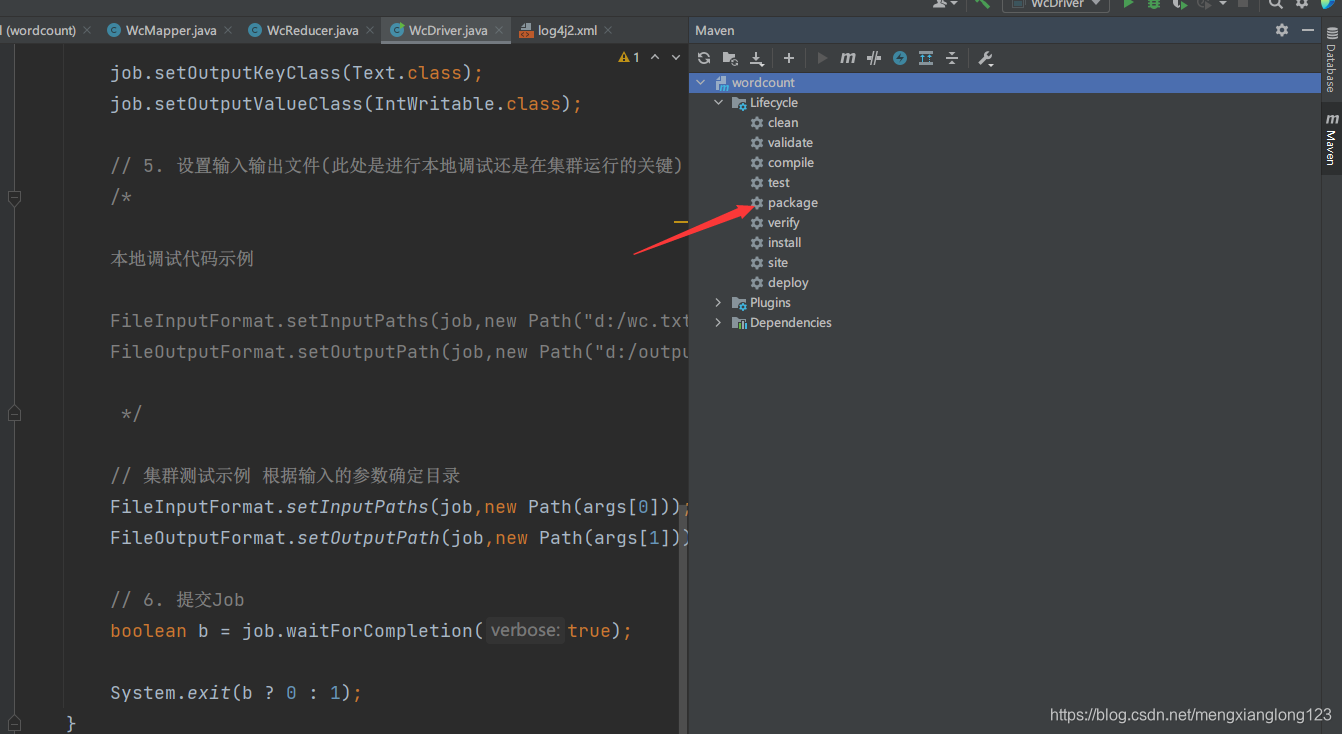Click the wordcount Maven module icon

coord(721,83)
